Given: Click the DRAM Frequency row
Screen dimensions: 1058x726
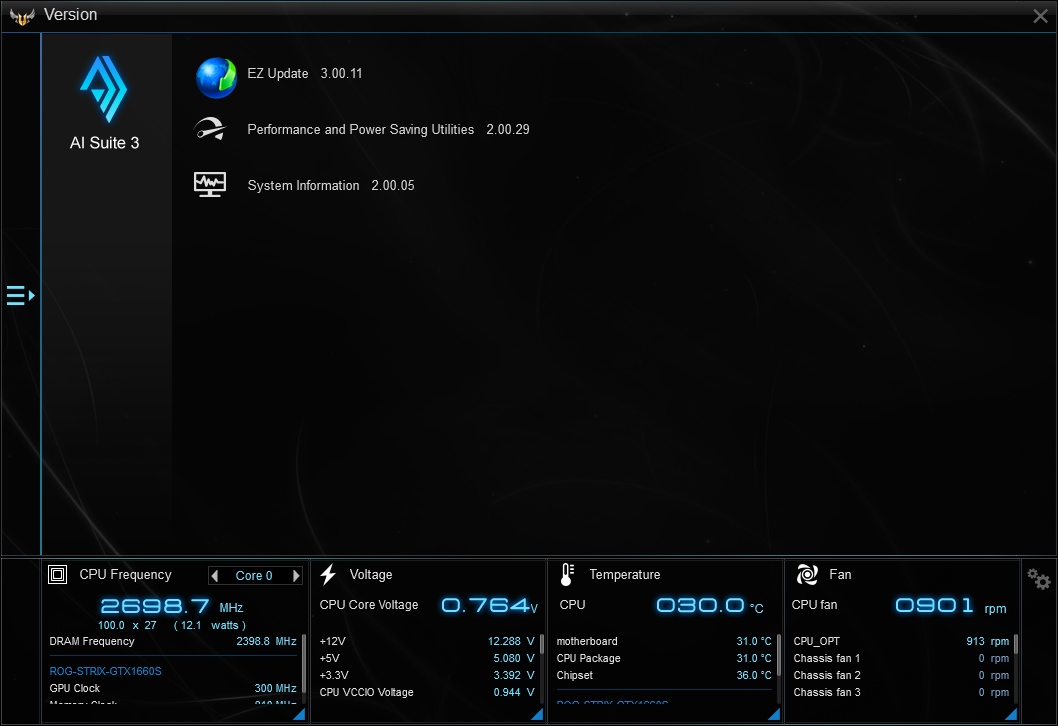Looking at the screenshot, I should [x=173, y=642].
